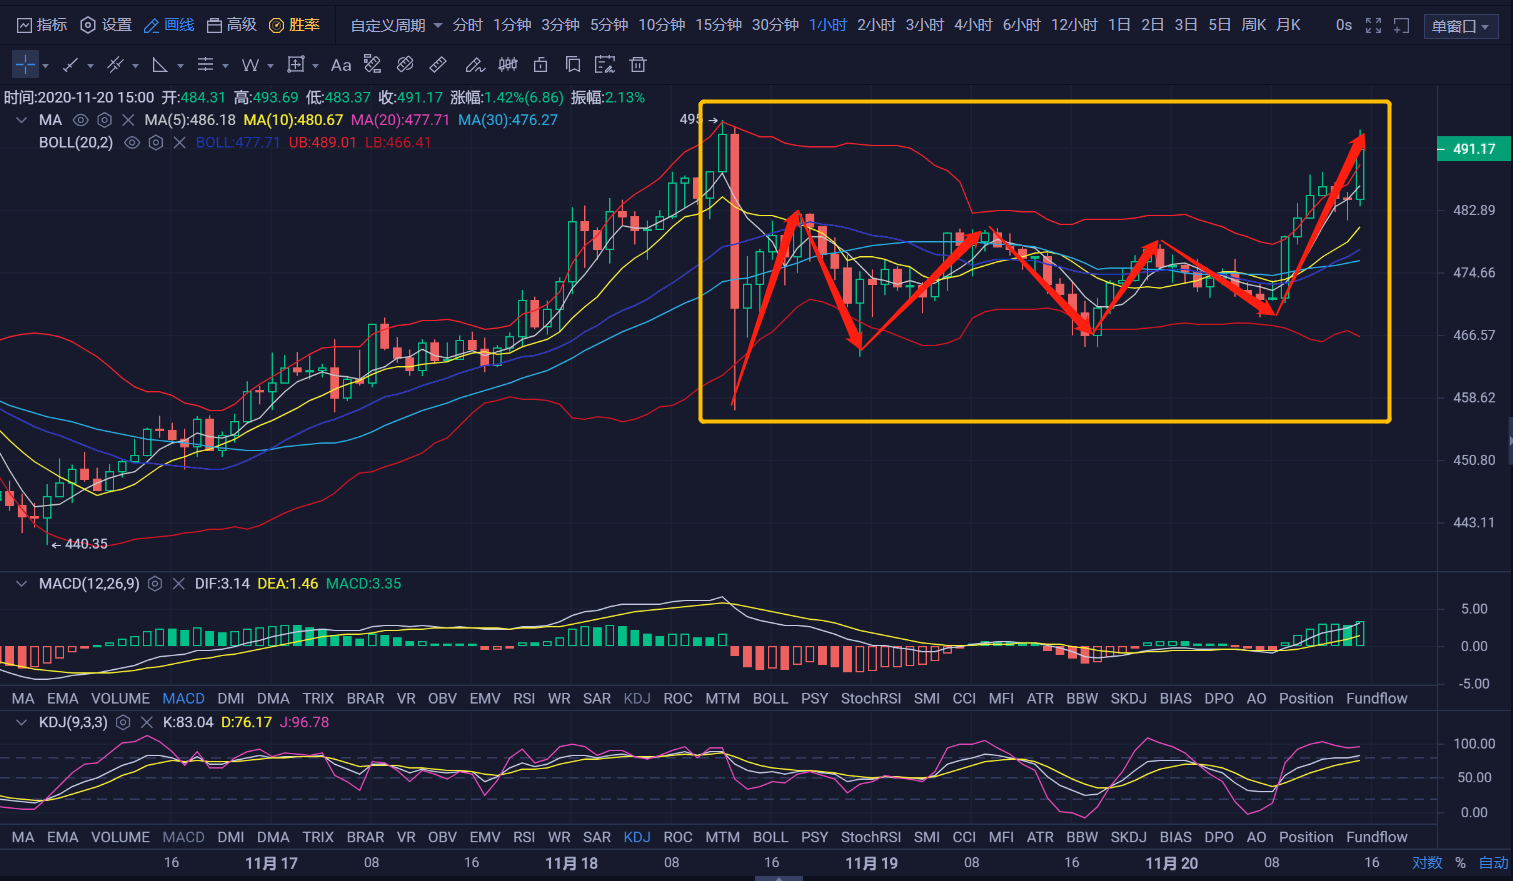Click the 491.17 current price label
The height and width of the screenshot is (881, 1513).
coord(1473,149)
